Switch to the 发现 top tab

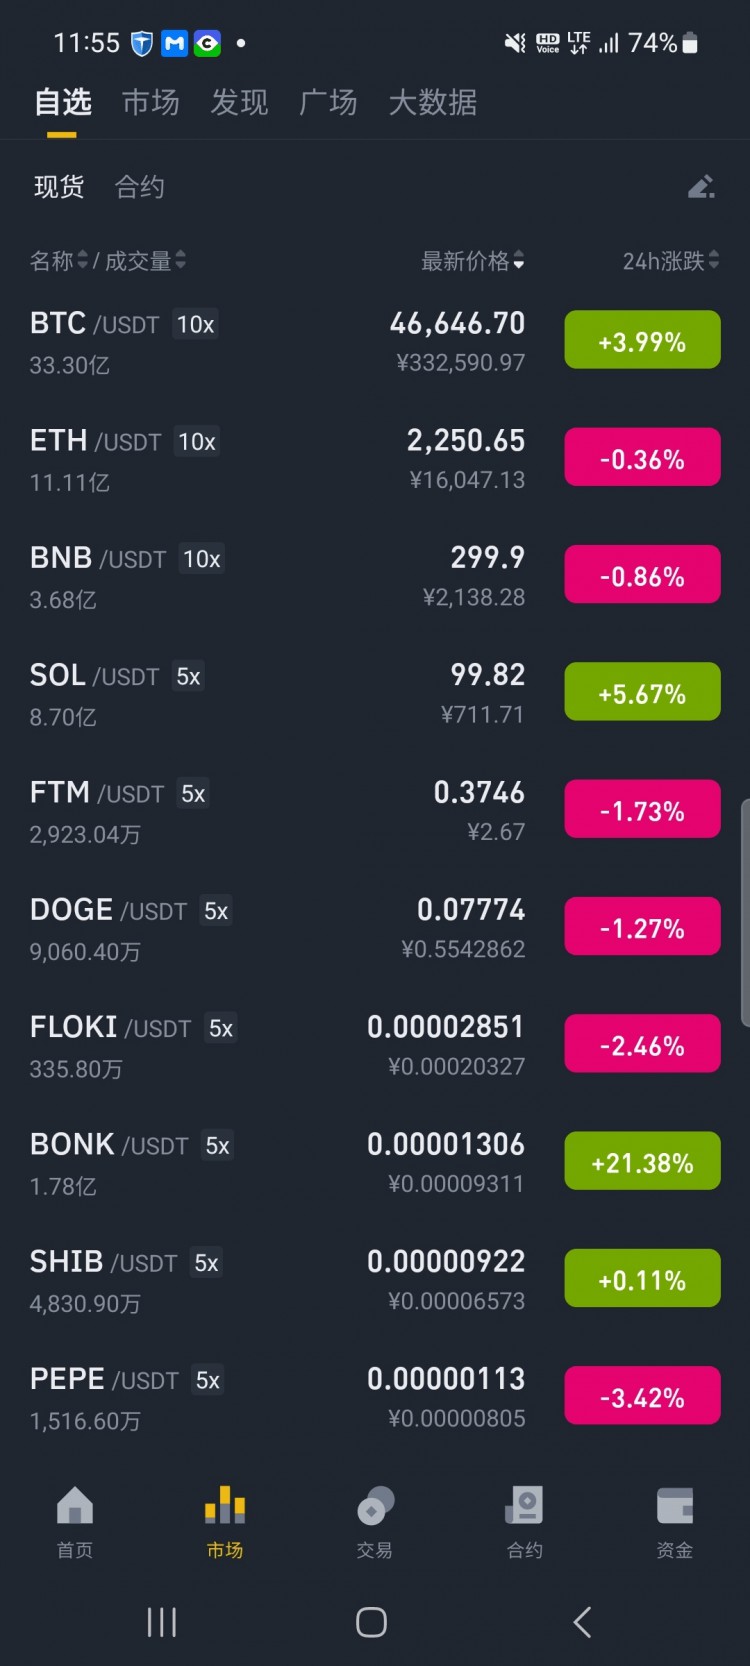[x=239, y=102]
